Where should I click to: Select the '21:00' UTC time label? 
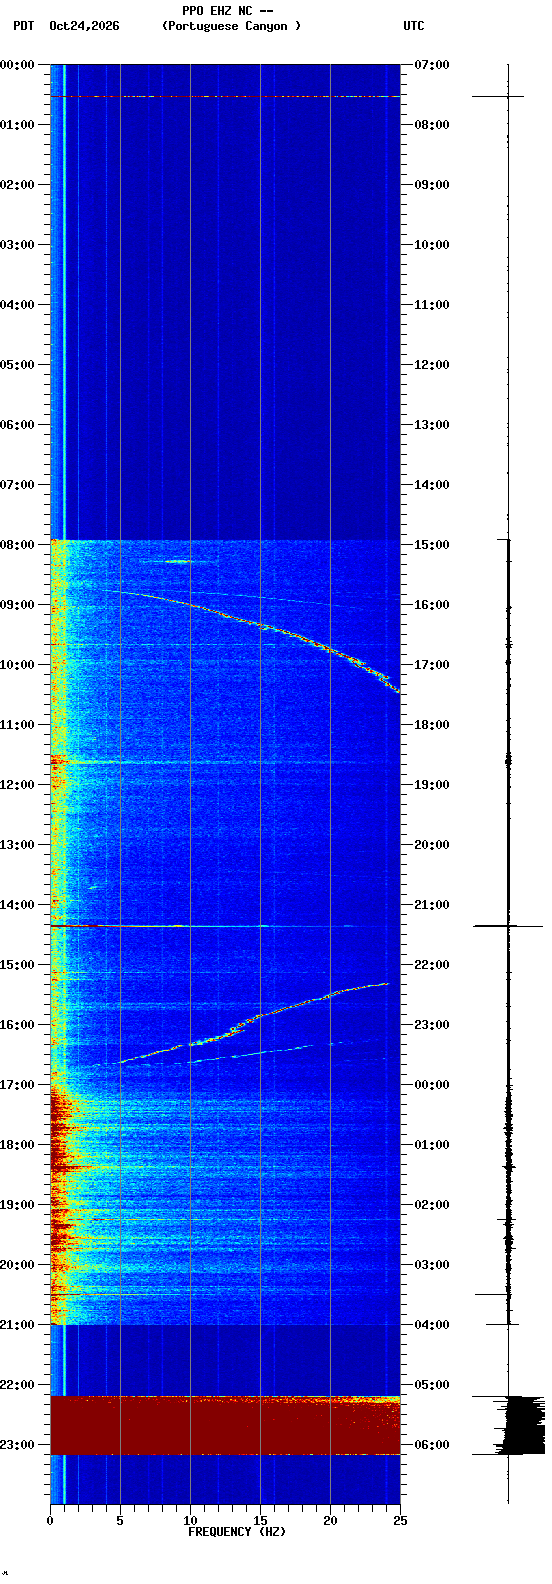tap(432, 905)
